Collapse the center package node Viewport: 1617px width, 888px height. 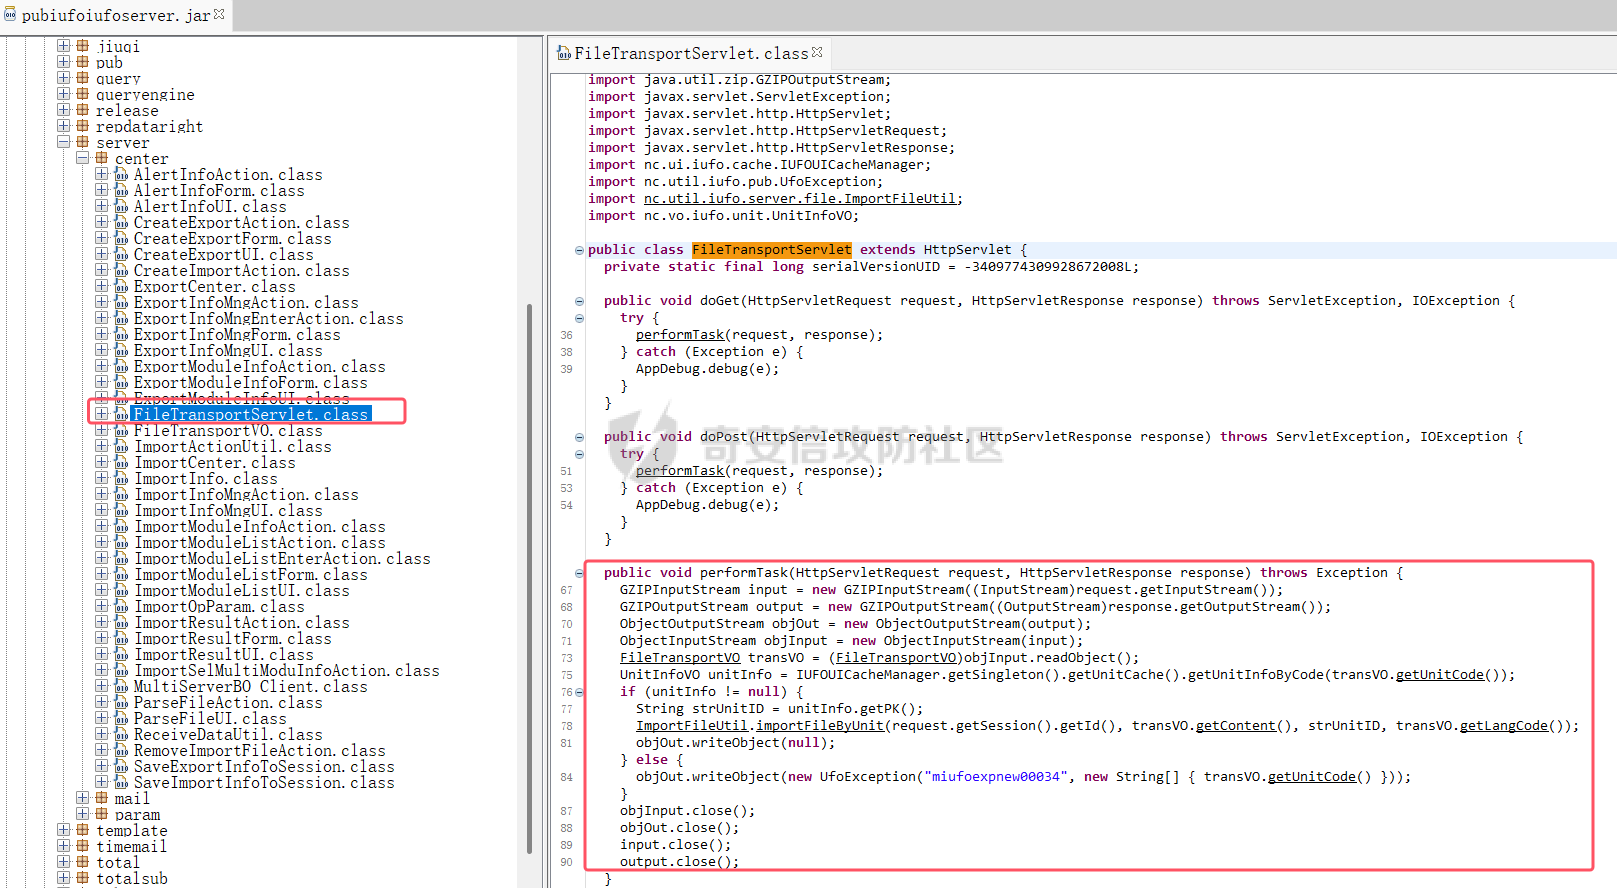pos(82,158)
